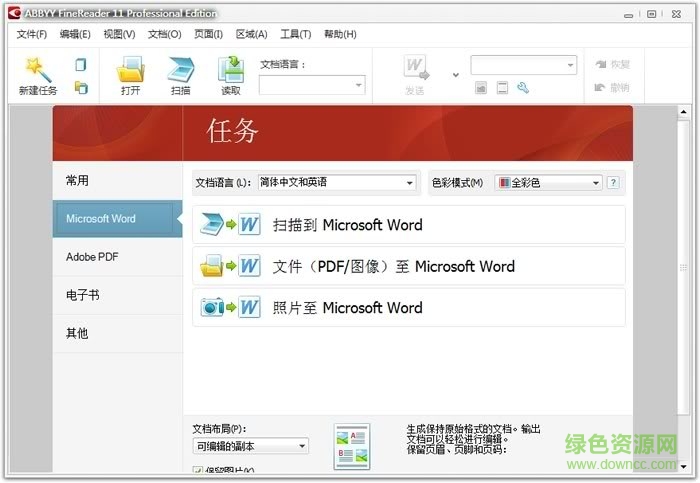Screen dimensions: 700x483
Task: Click the 发送 (Send) Word icon
Action: 415,68
